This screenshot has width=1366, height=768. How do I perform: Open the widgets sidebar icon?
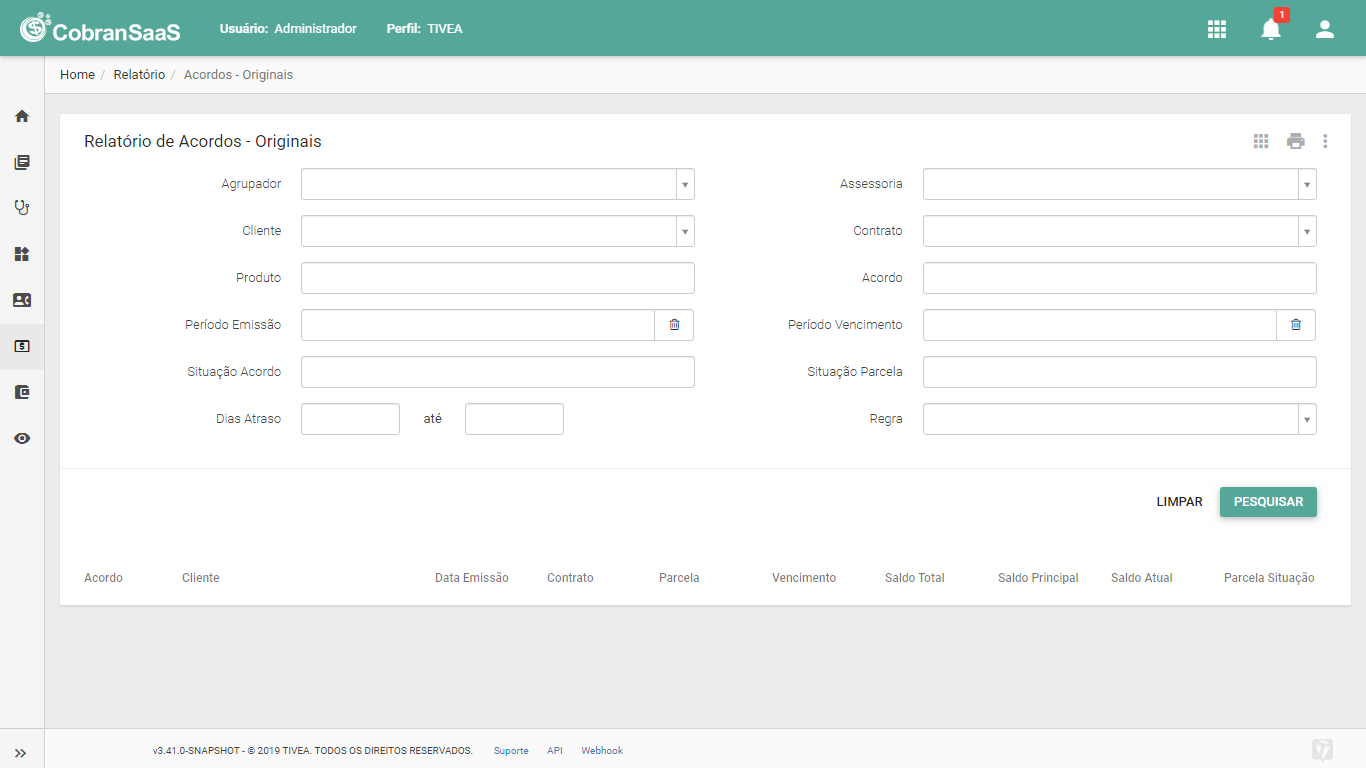(22, 254)
